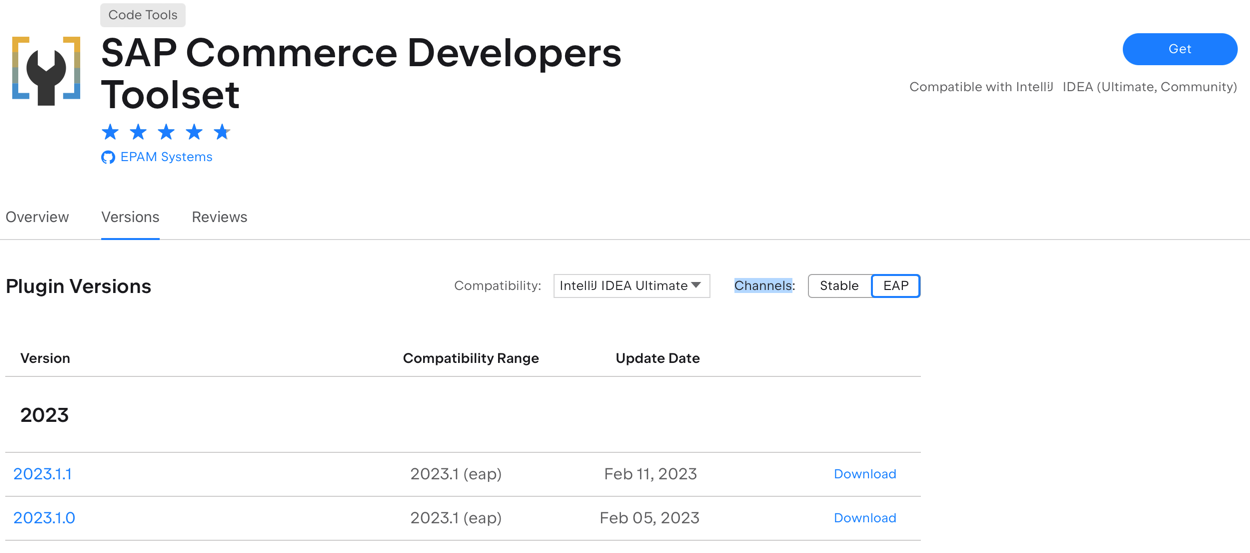This screenshot has width=1250, height=553.
Task: Download version 2023.1.1
Action: click(x=865, y=474)
